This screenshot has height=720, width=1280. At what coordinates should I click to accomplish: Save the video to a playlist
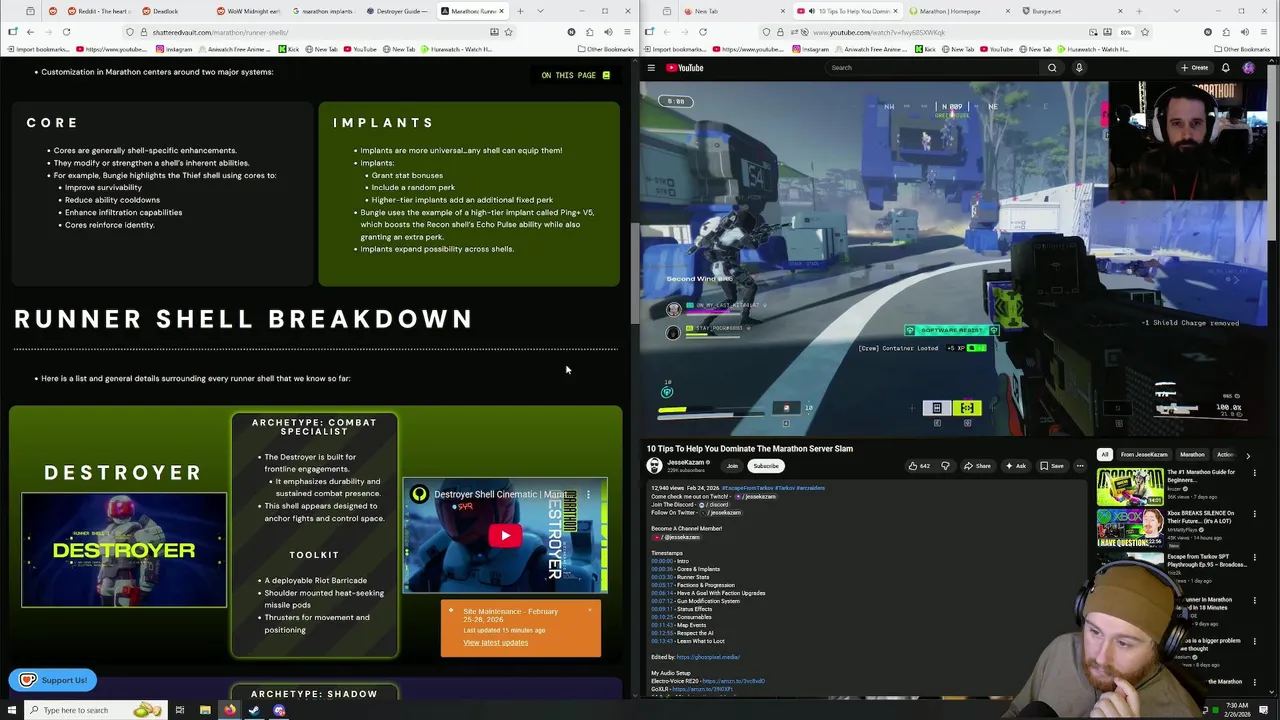[1051, 466]
